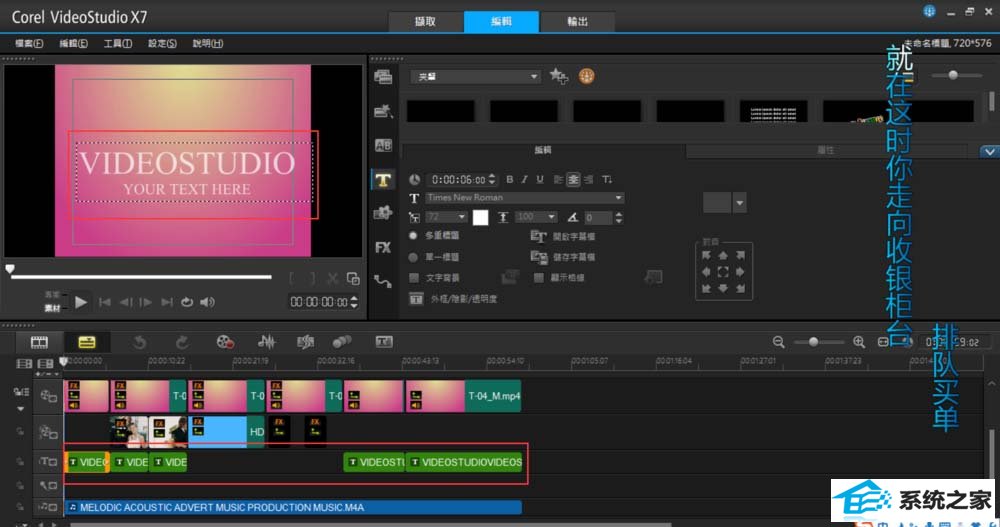Open the title style preset dropdown arrow
This screenshot has width=1000, height=527.
pos(740,203)
